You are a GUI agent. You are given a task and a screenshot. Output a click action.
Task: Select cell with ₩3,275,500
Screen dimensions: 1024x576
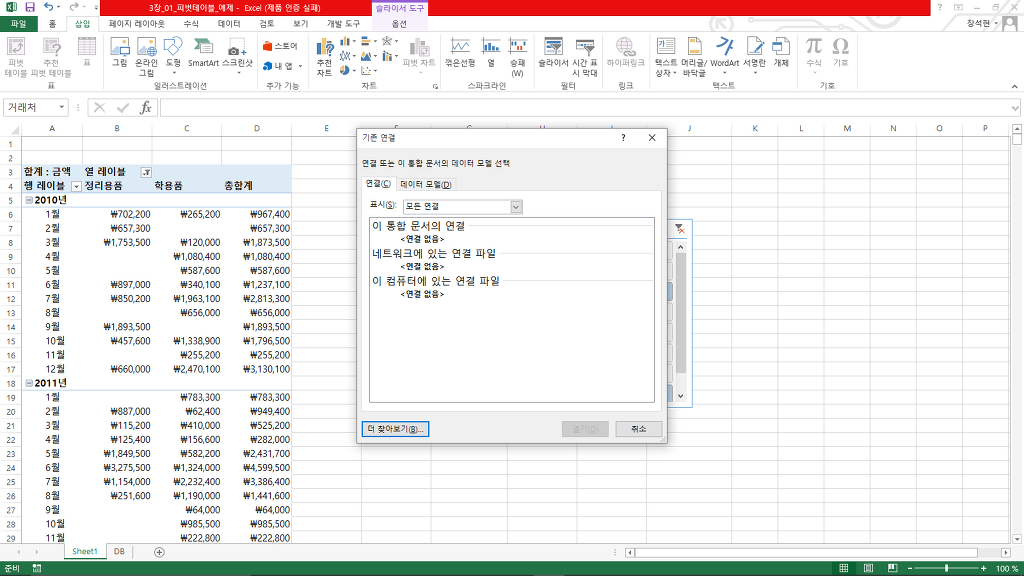118,468
